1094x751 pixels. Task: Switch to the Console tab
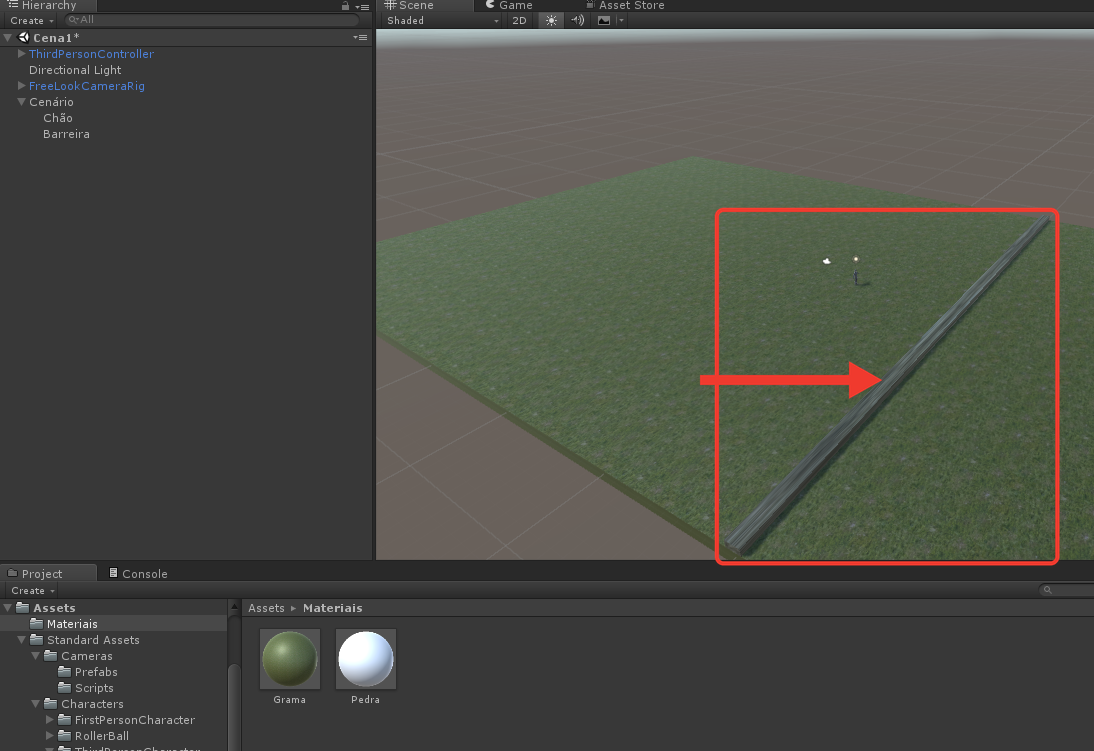click(138, 574)
